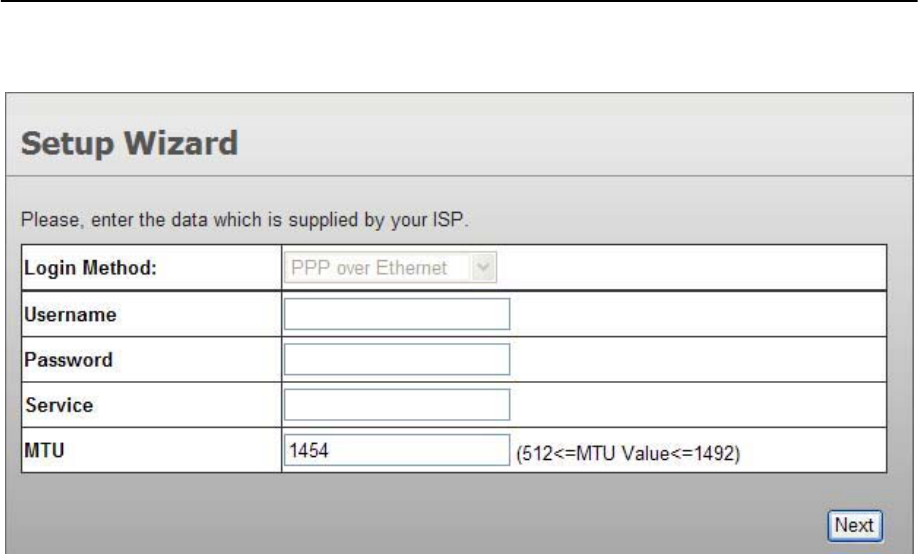Click into the Password text box
Screen dimensions: 918x554
point(397,359)
